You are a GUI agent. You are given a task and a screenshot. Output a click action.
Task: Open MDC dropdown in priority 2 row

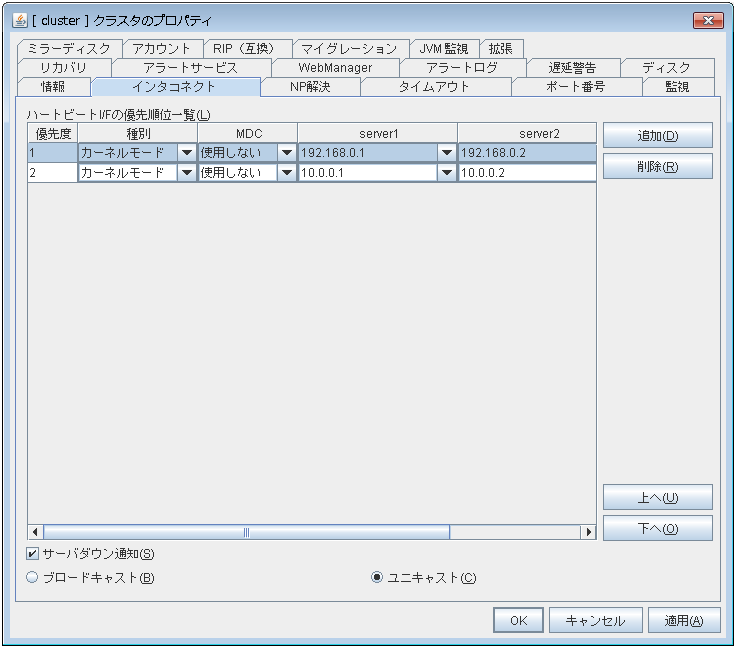click(x=286, y=173)
